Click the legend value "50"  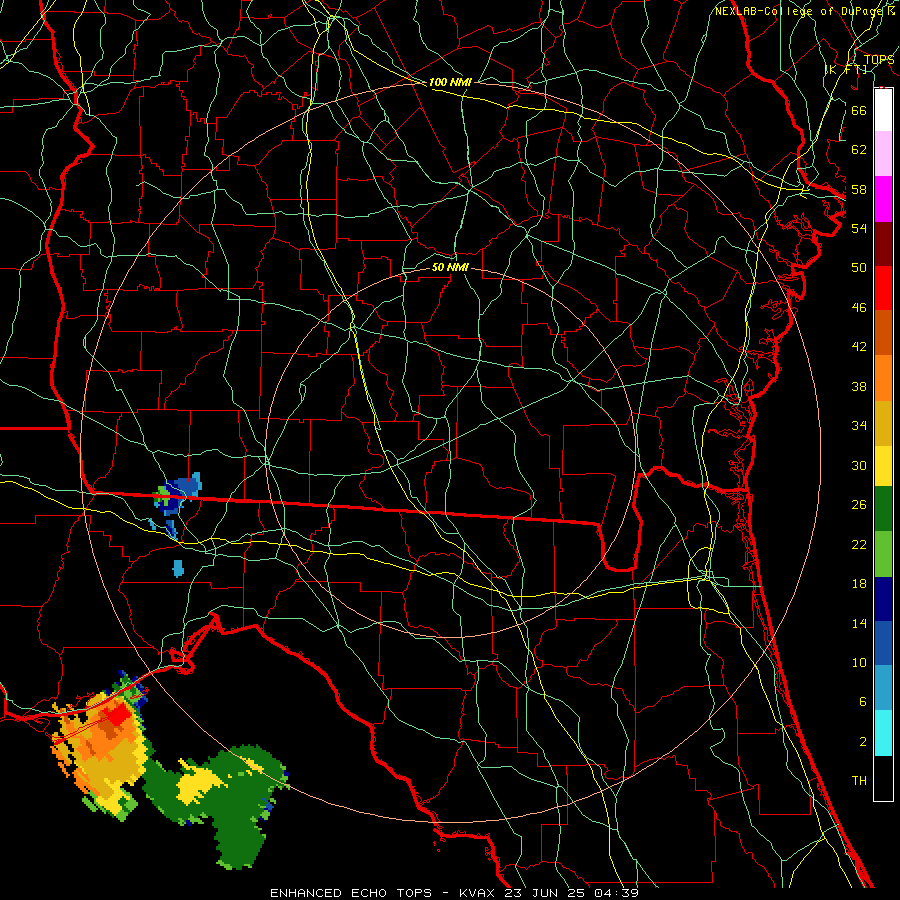859,268
